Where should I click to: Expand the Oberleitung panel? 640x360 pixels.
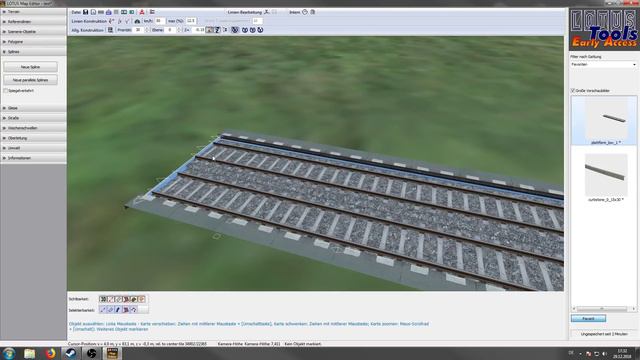pyautogui.click(x=33, y=138)
